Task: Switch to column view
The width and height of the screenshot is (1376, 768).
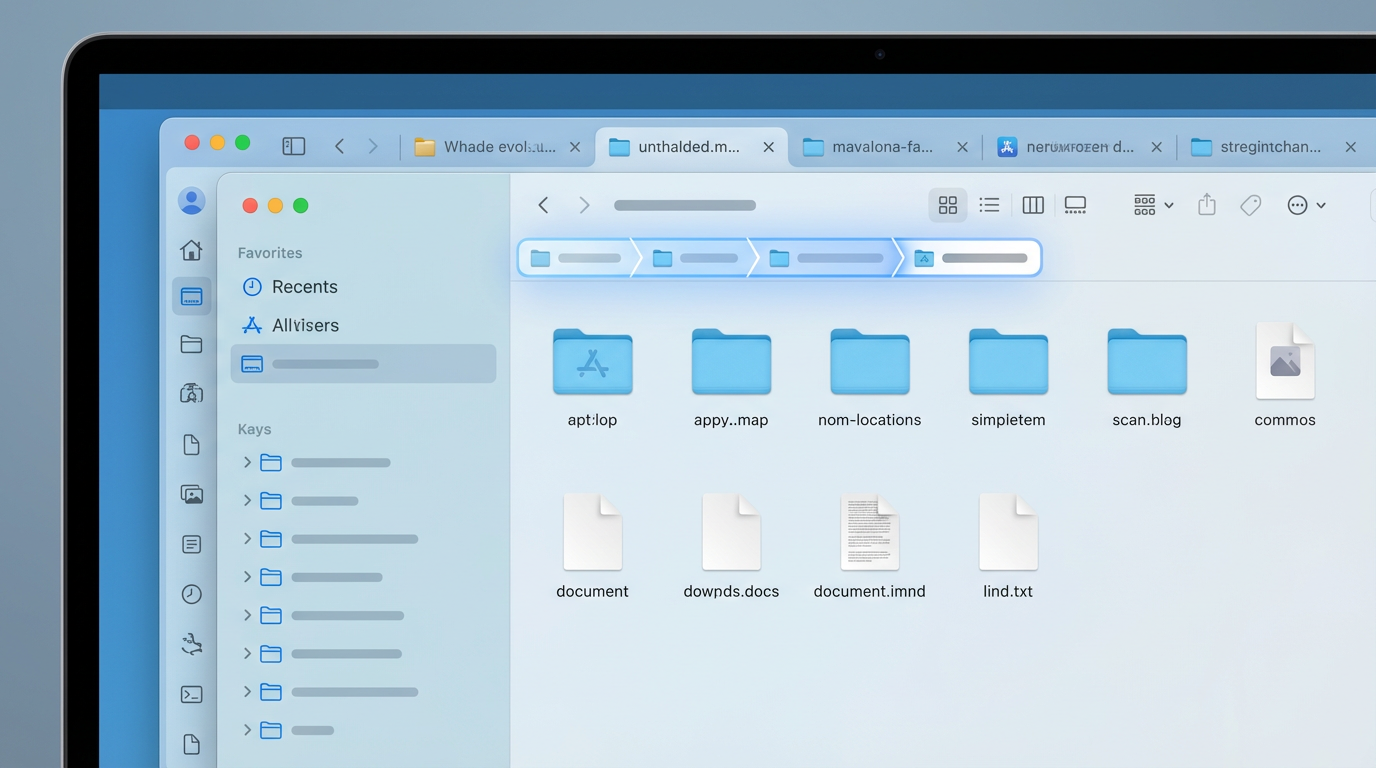Action: [x=1033, y=205]
